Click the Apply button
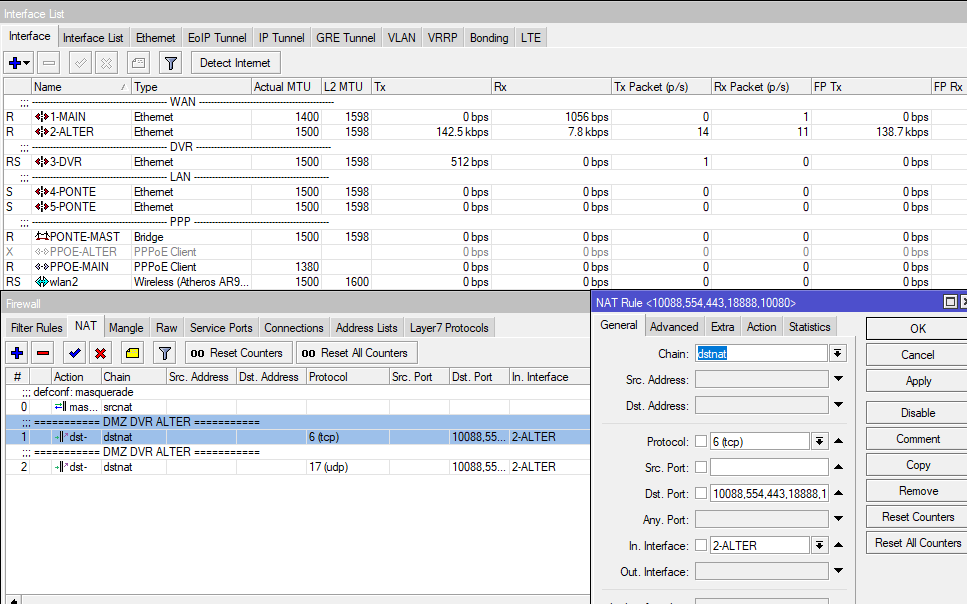 917,381
